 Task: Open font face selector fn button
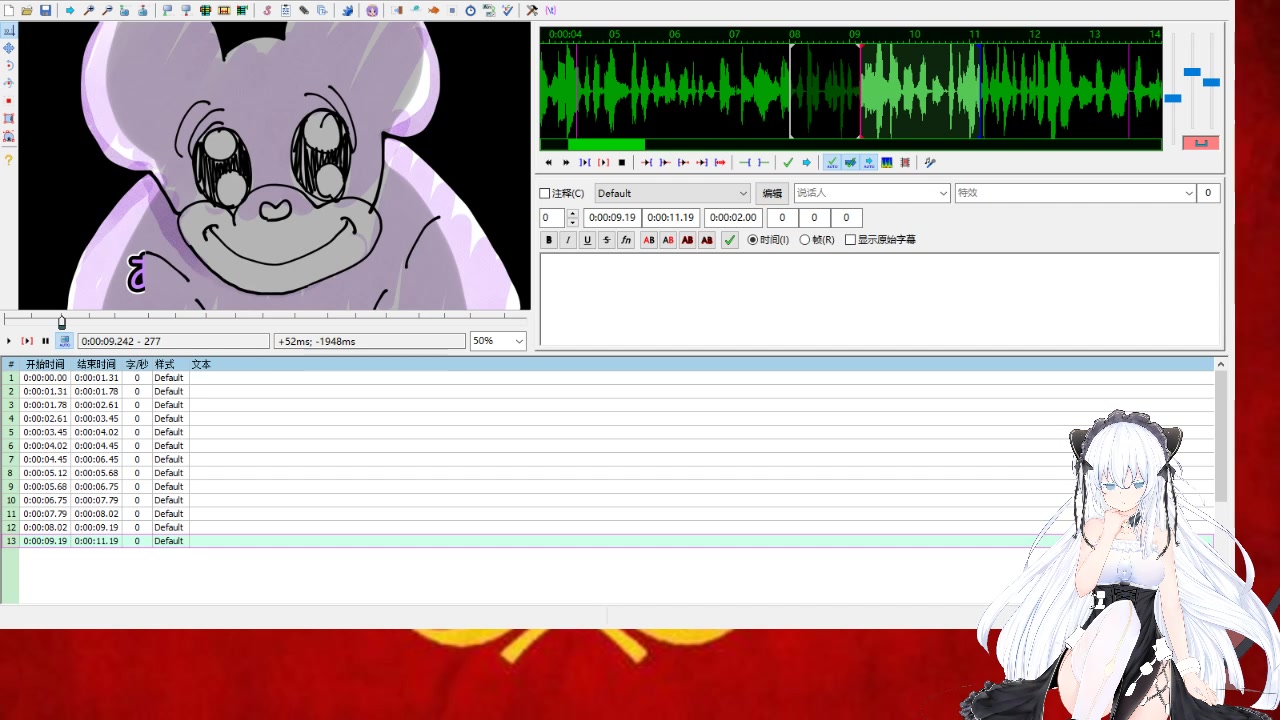tap(626, 240)
